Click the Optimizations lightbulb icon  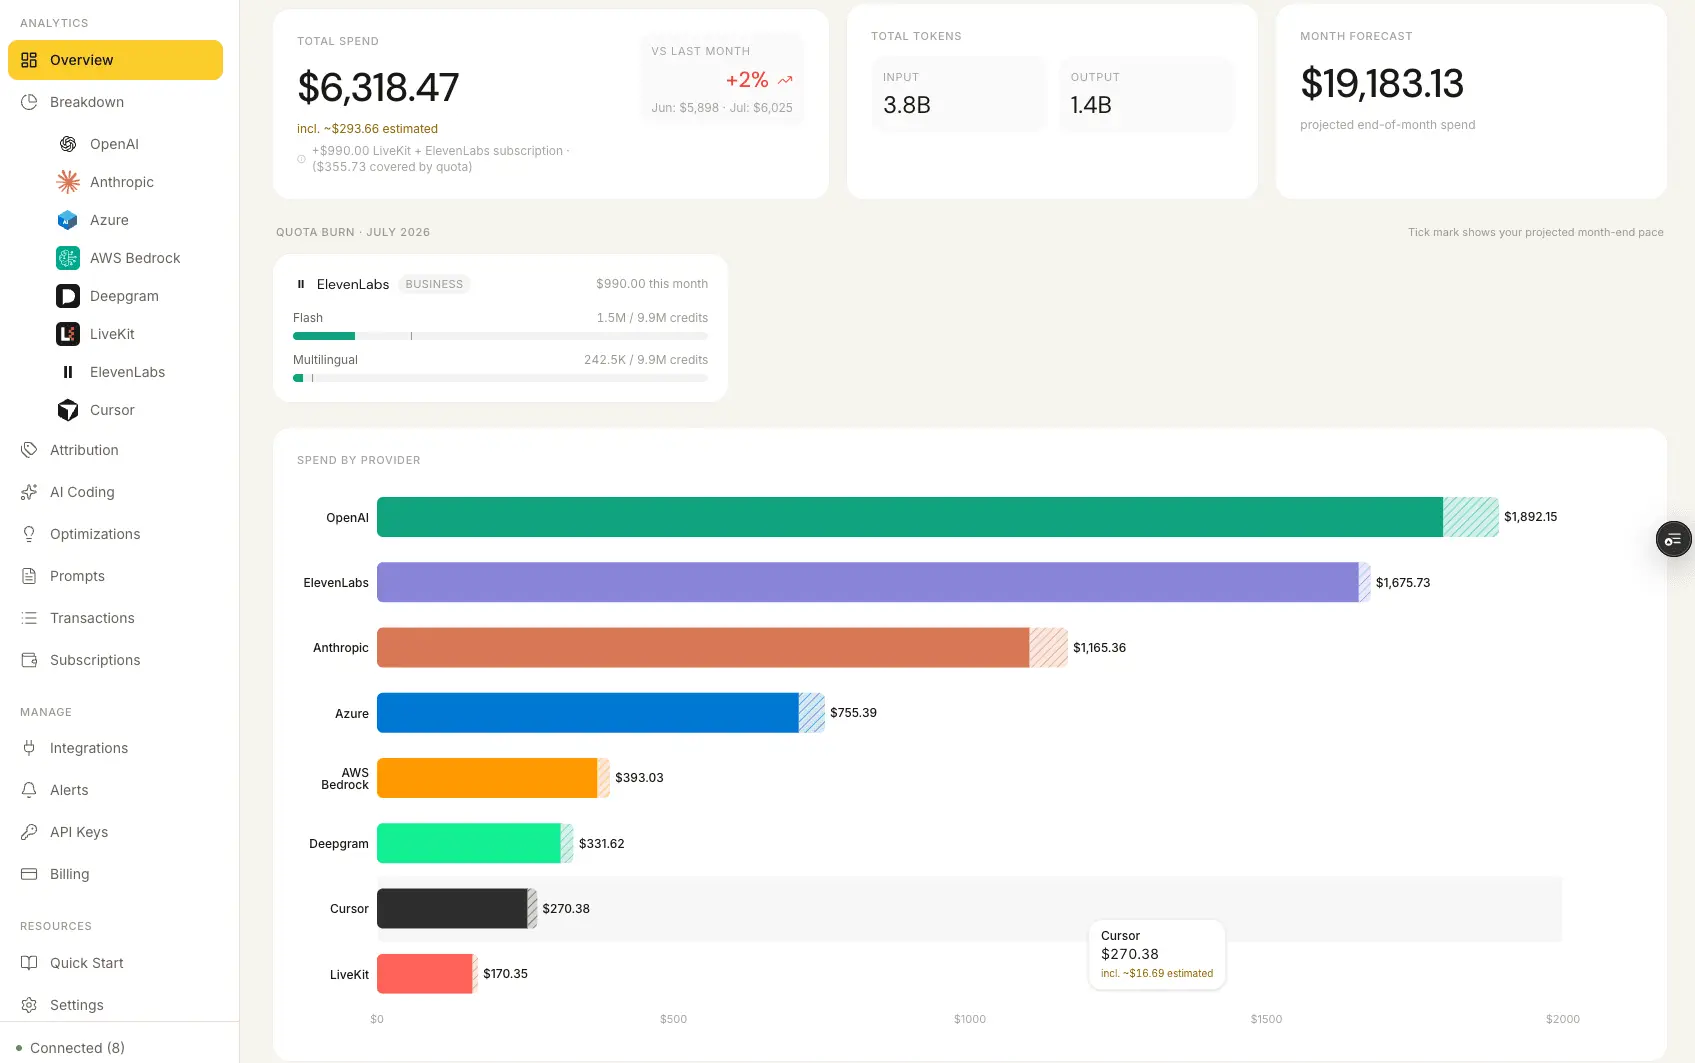tap(29, 534)
